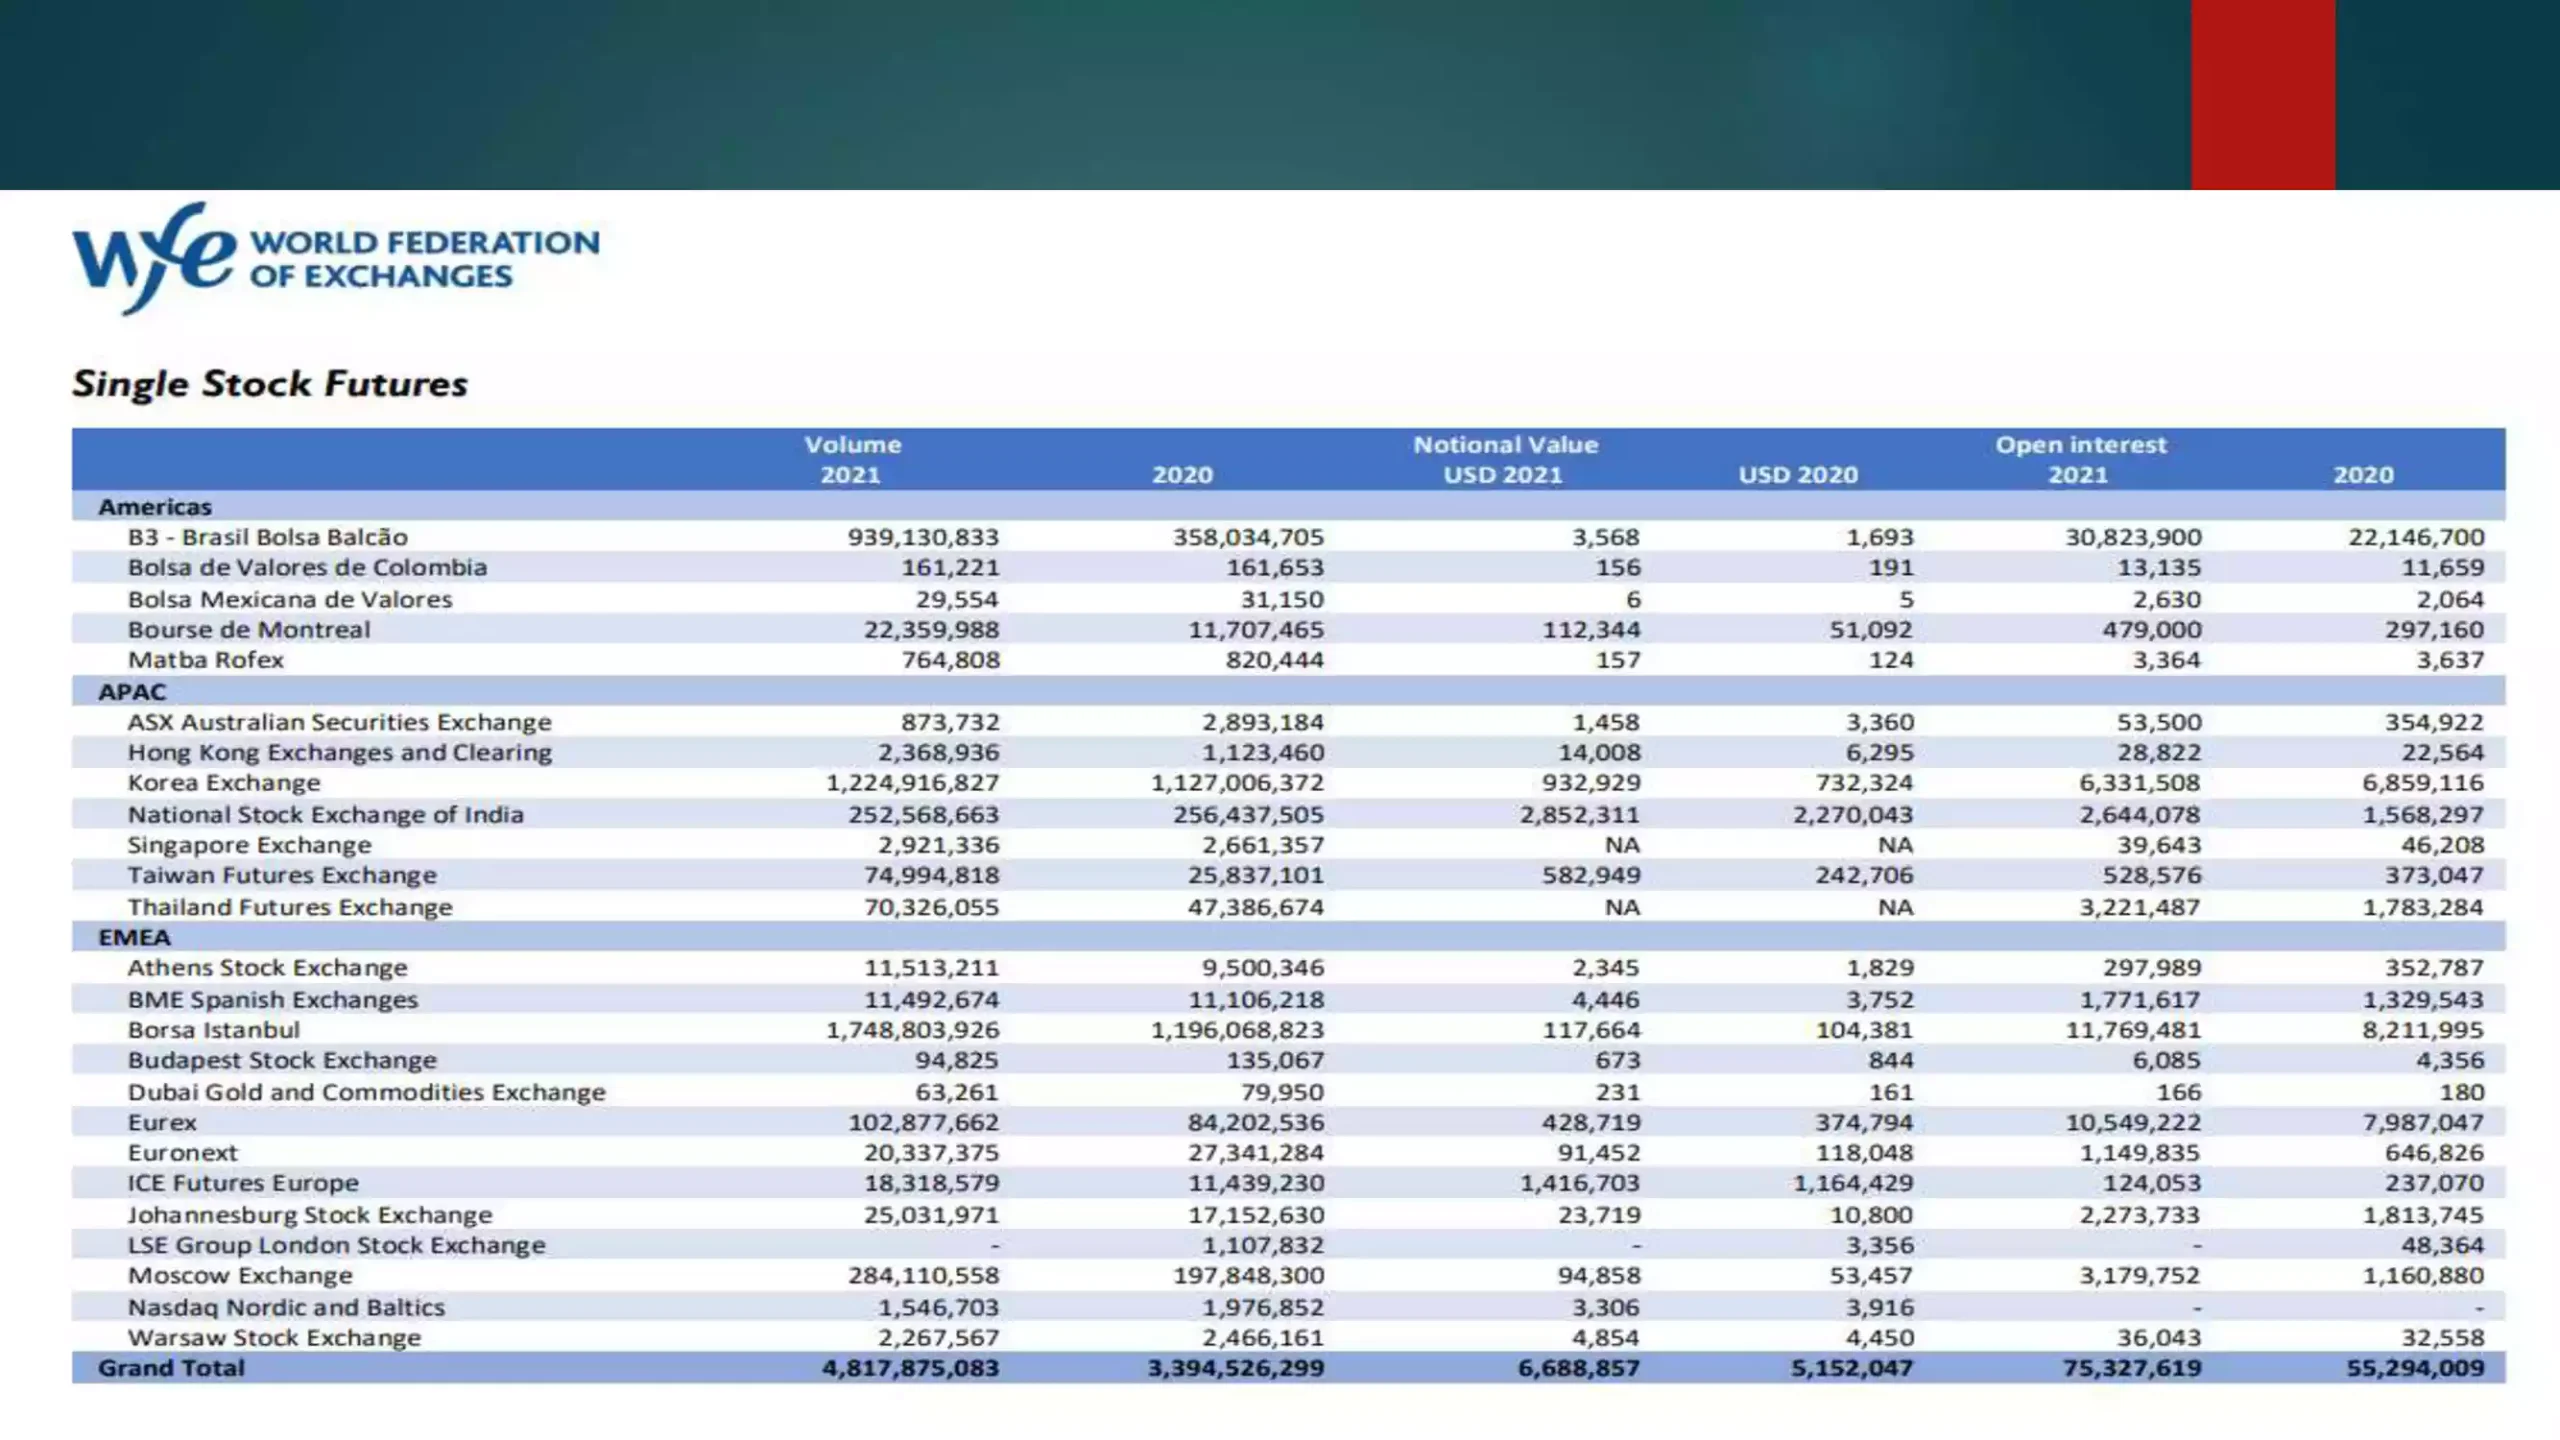
Task: Click 'ASX Australian Securities Exchange' label
Action: 339,722
